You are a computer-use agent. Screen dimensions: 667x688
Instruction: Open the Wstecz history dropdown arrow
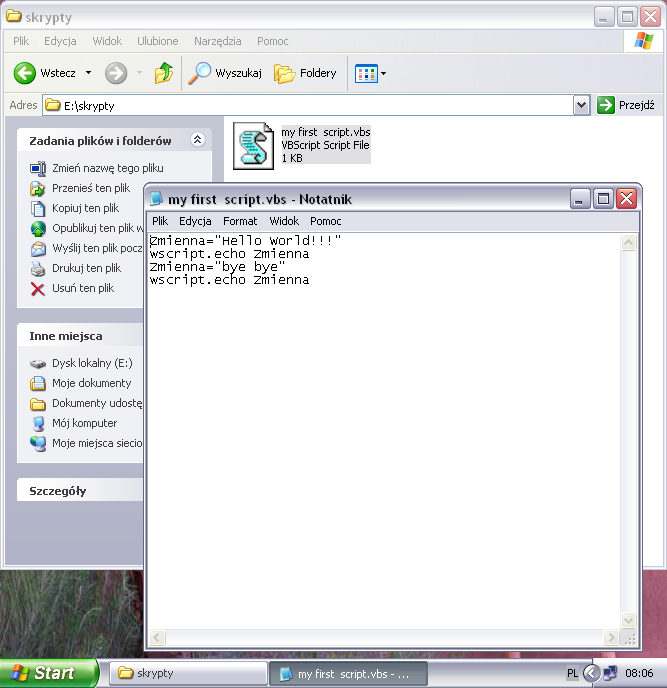point(88,73)
